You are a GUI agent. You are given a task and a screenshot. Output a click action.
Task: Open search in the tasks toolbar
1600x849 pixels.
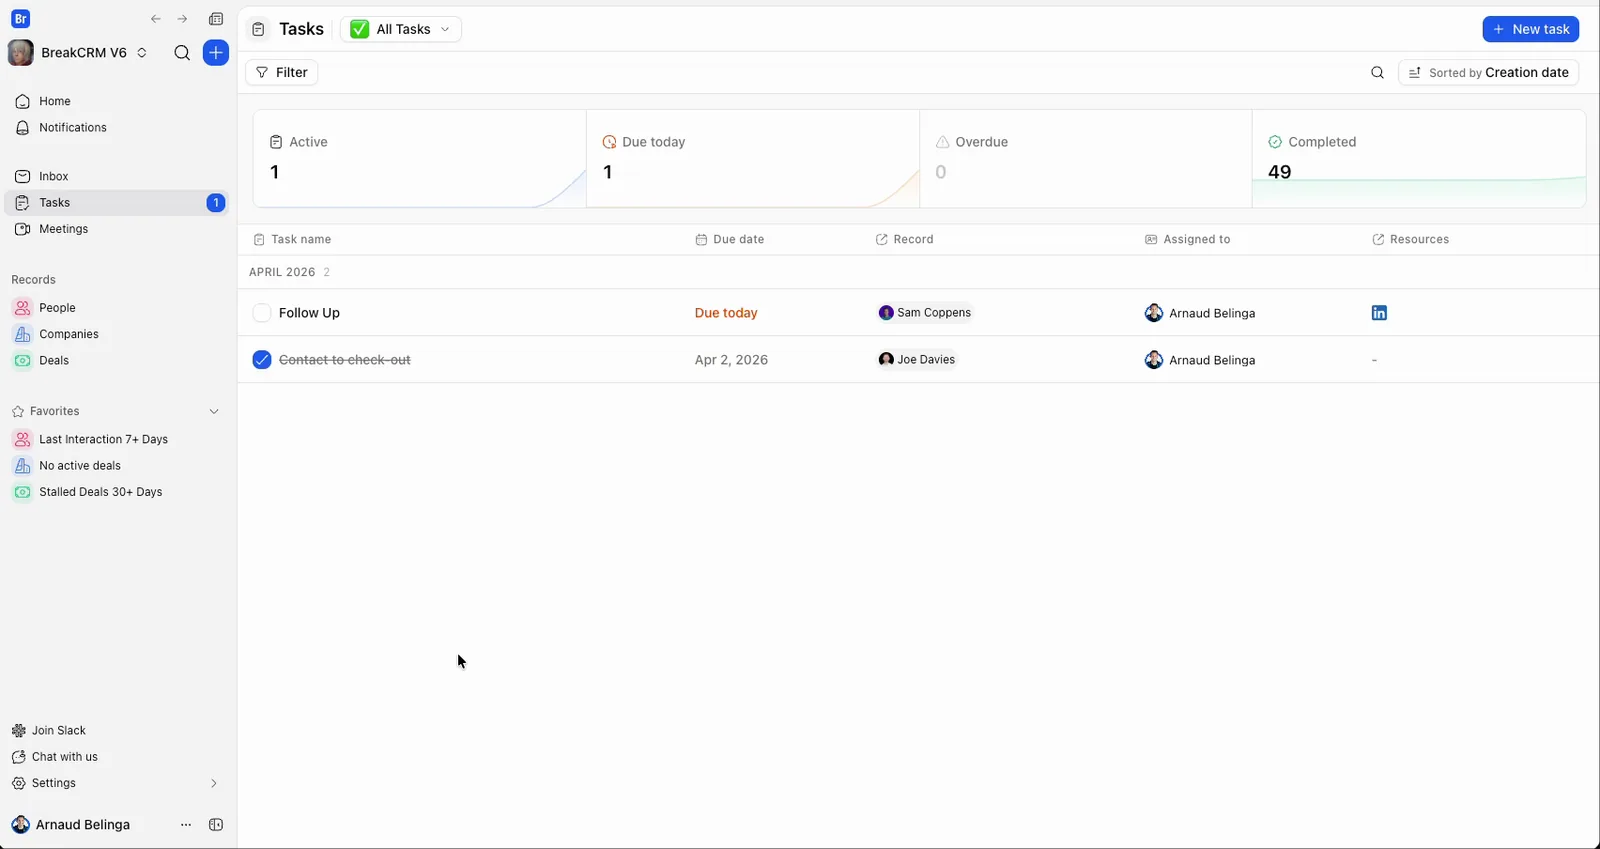coord(1377,72)
